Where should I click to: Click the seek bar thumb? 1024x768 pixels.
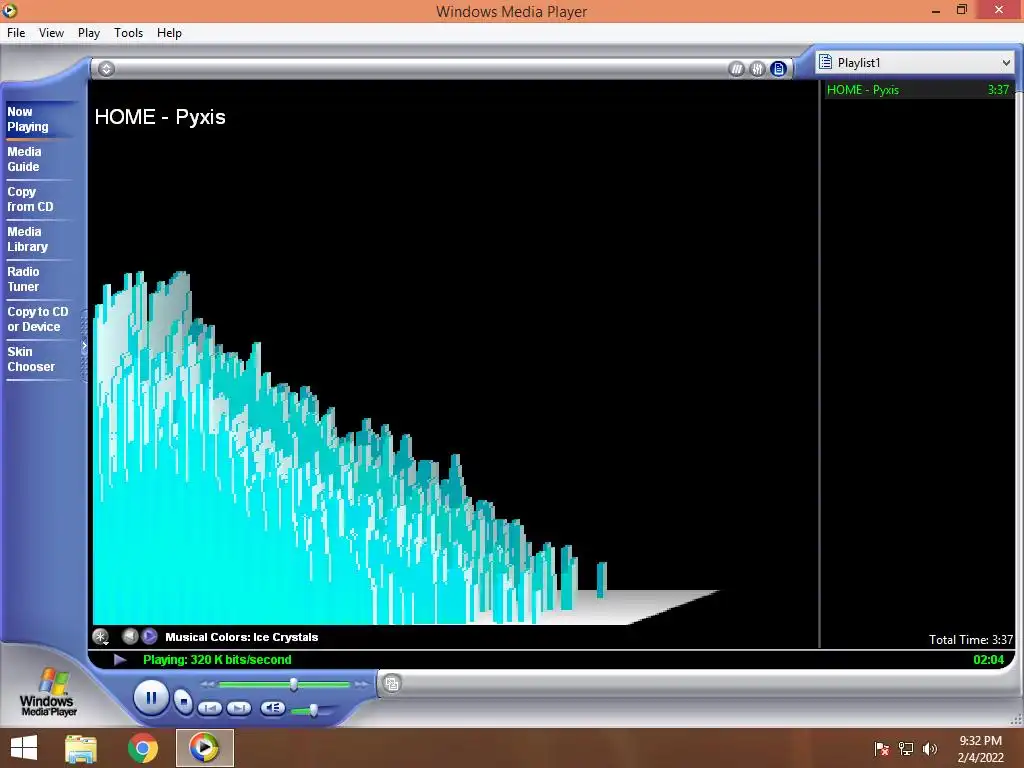[x=293, y=684]
